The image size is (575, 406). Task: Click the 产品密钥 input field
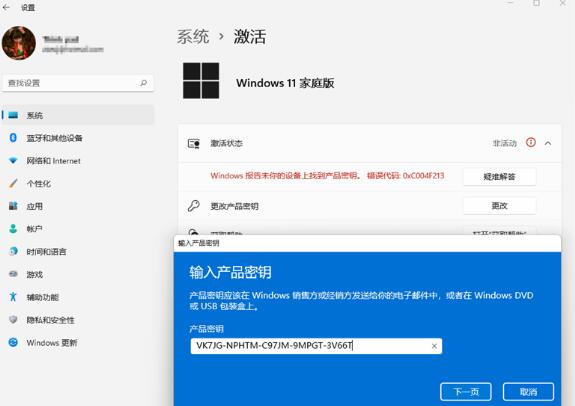[316, 346]
